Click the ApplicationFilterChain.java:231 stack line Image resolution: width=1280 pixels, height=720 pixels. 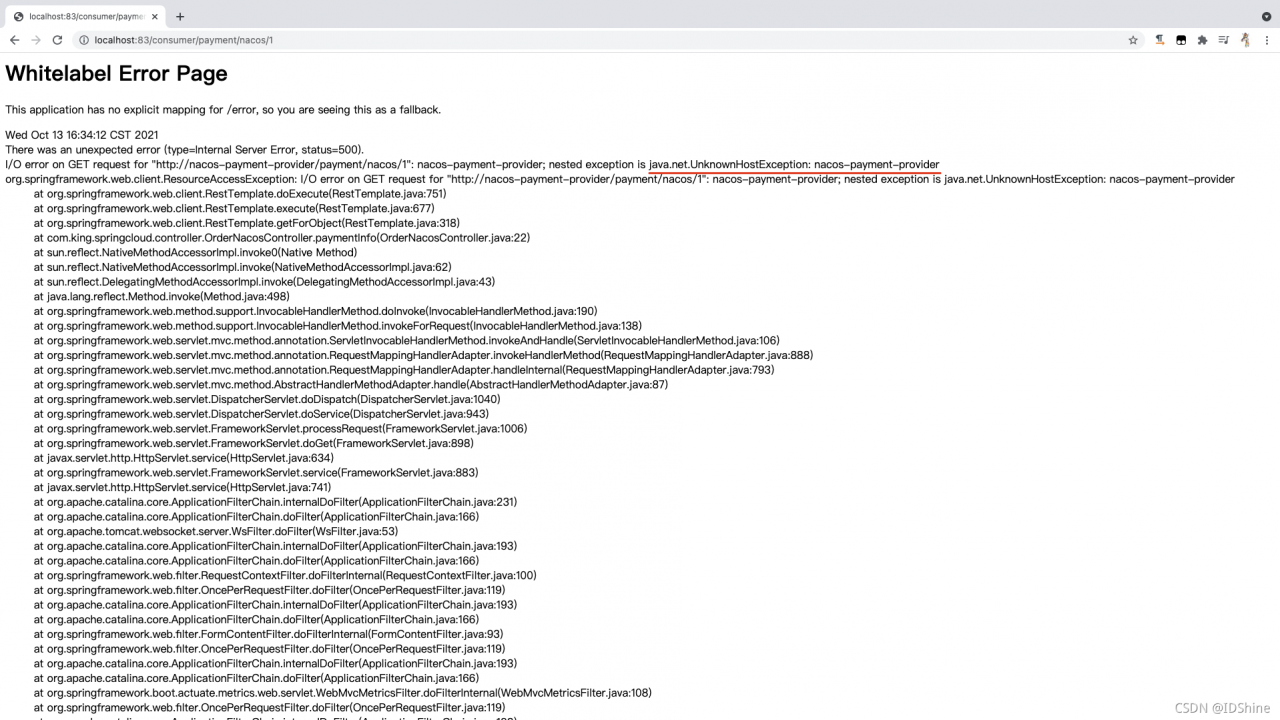coord(275,502)
